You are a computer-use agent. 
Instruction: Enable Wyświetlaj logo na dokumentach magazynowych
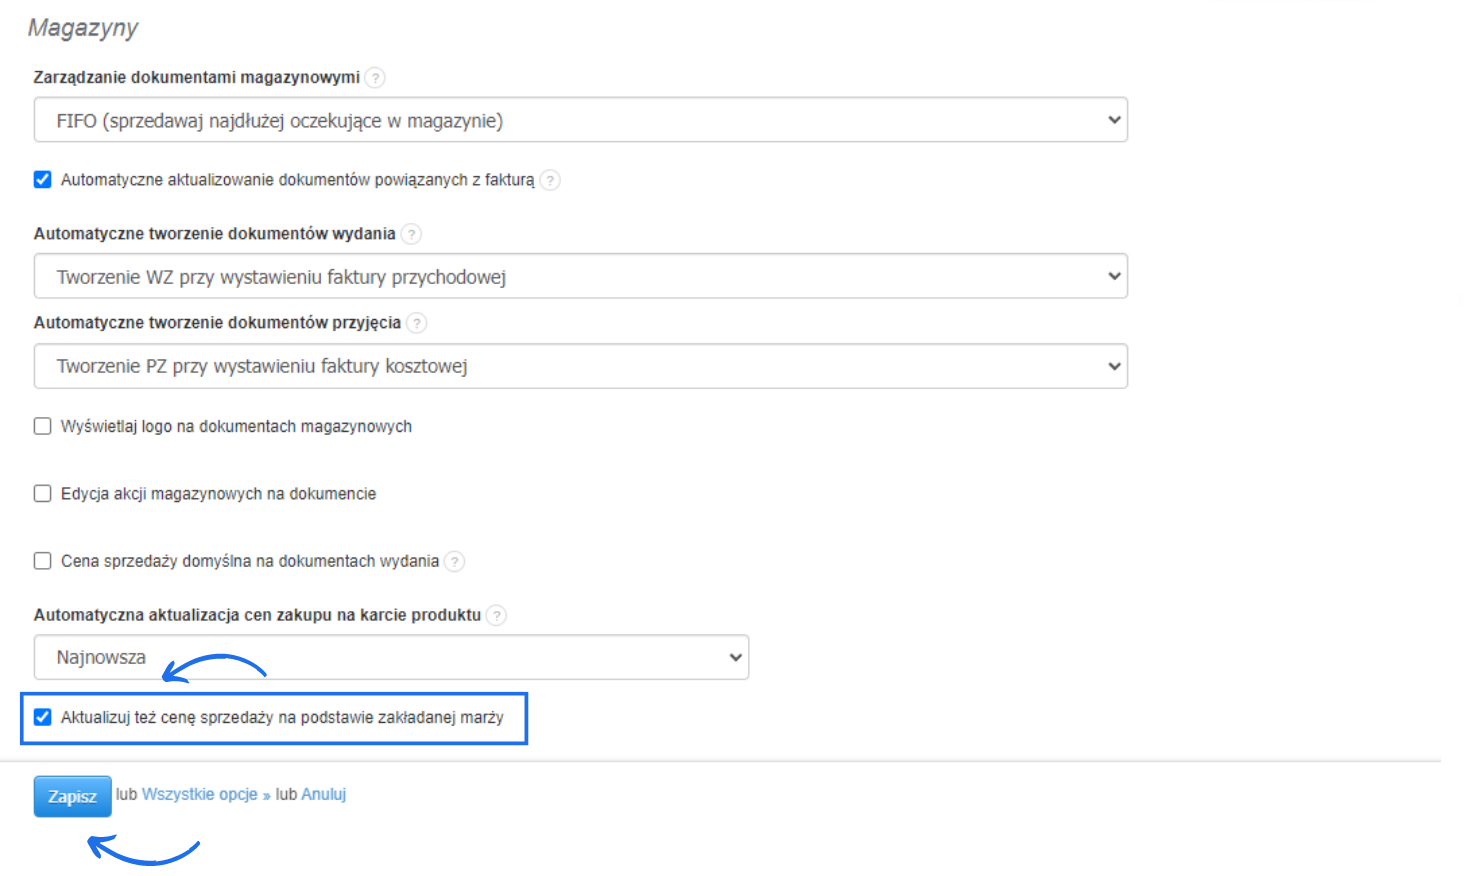click(x=43, y=426)
